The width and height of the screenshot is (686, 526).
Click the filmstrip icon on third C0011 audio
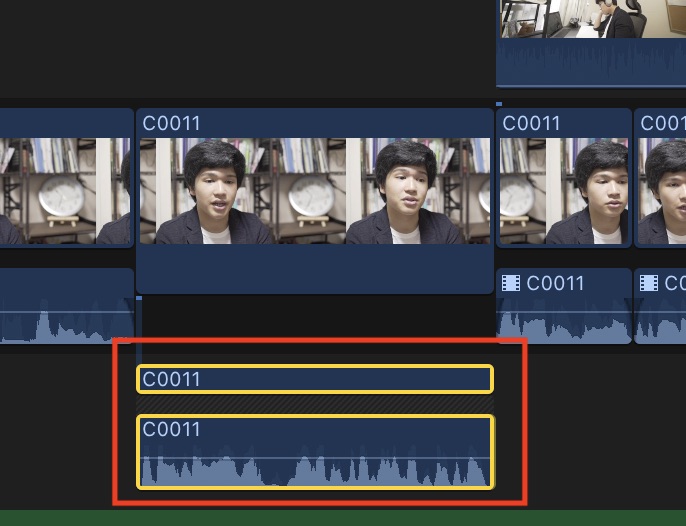tap(511, 283)
